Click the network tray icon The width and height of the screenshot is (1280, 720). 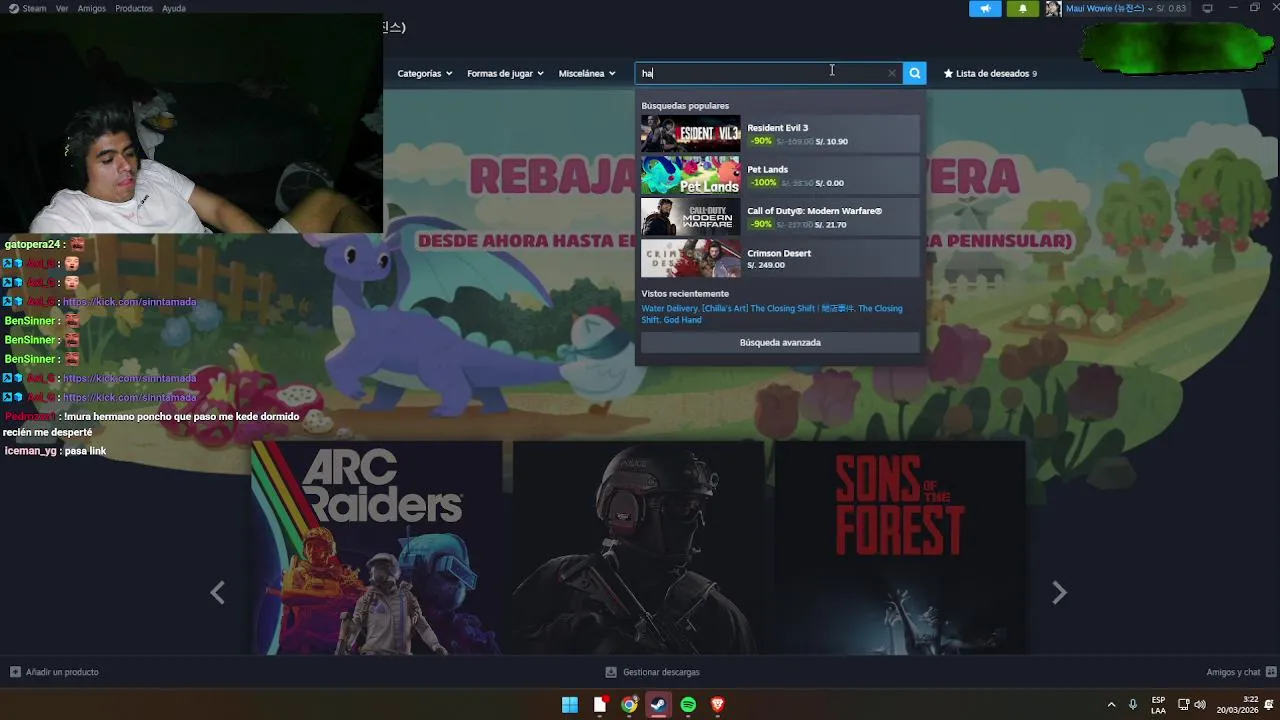point(1183,705)
